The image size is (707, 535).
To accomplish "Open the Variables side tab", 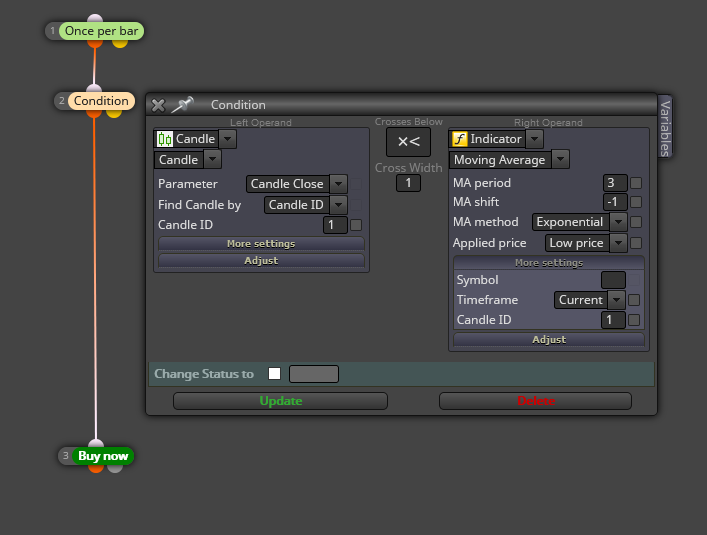I will (x=665, y=128).
